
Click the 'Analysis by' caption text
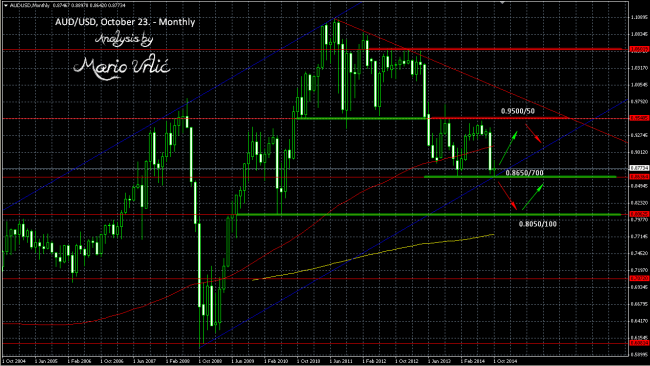(124, 39)
